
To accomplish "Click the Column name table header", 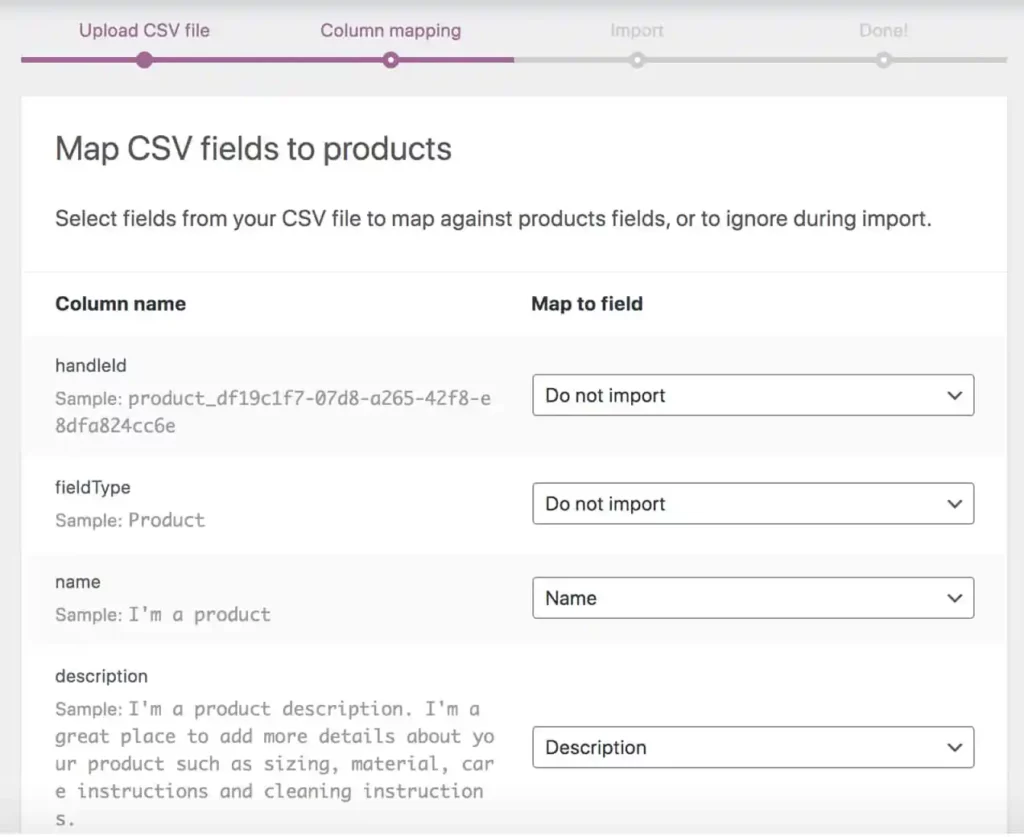I will click(x=120, y=304).
